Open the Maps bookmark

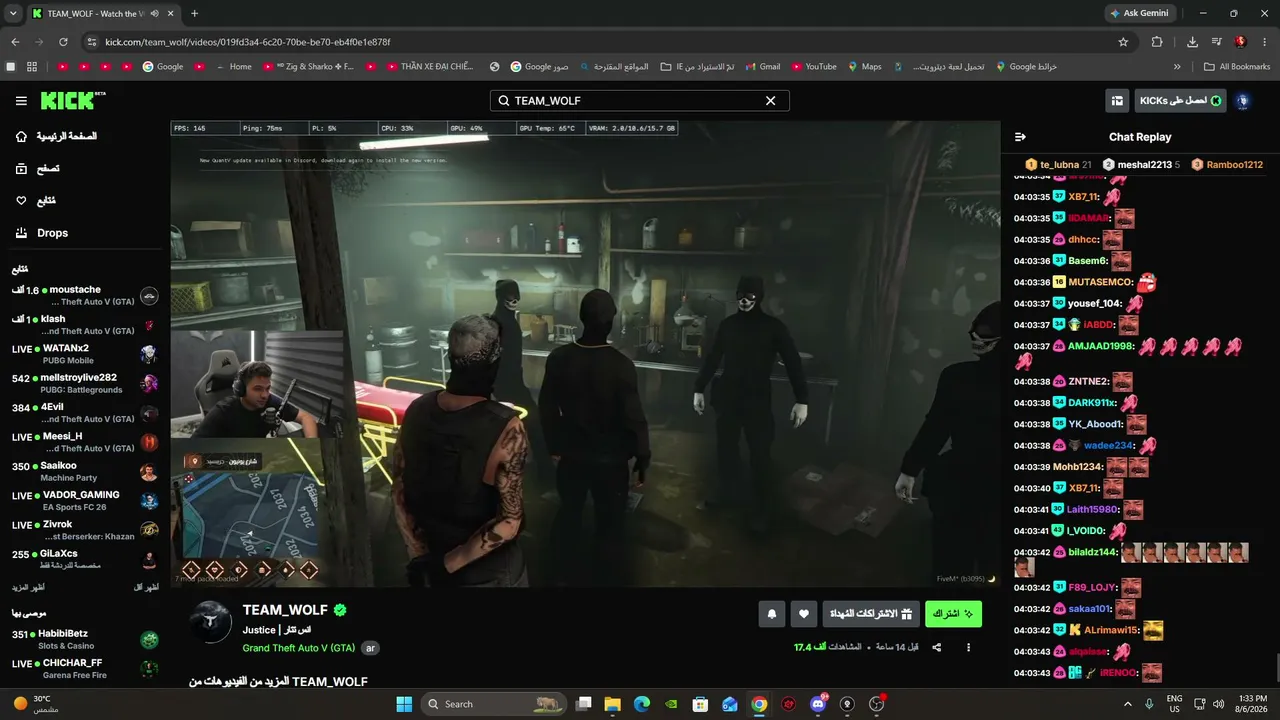865,67
